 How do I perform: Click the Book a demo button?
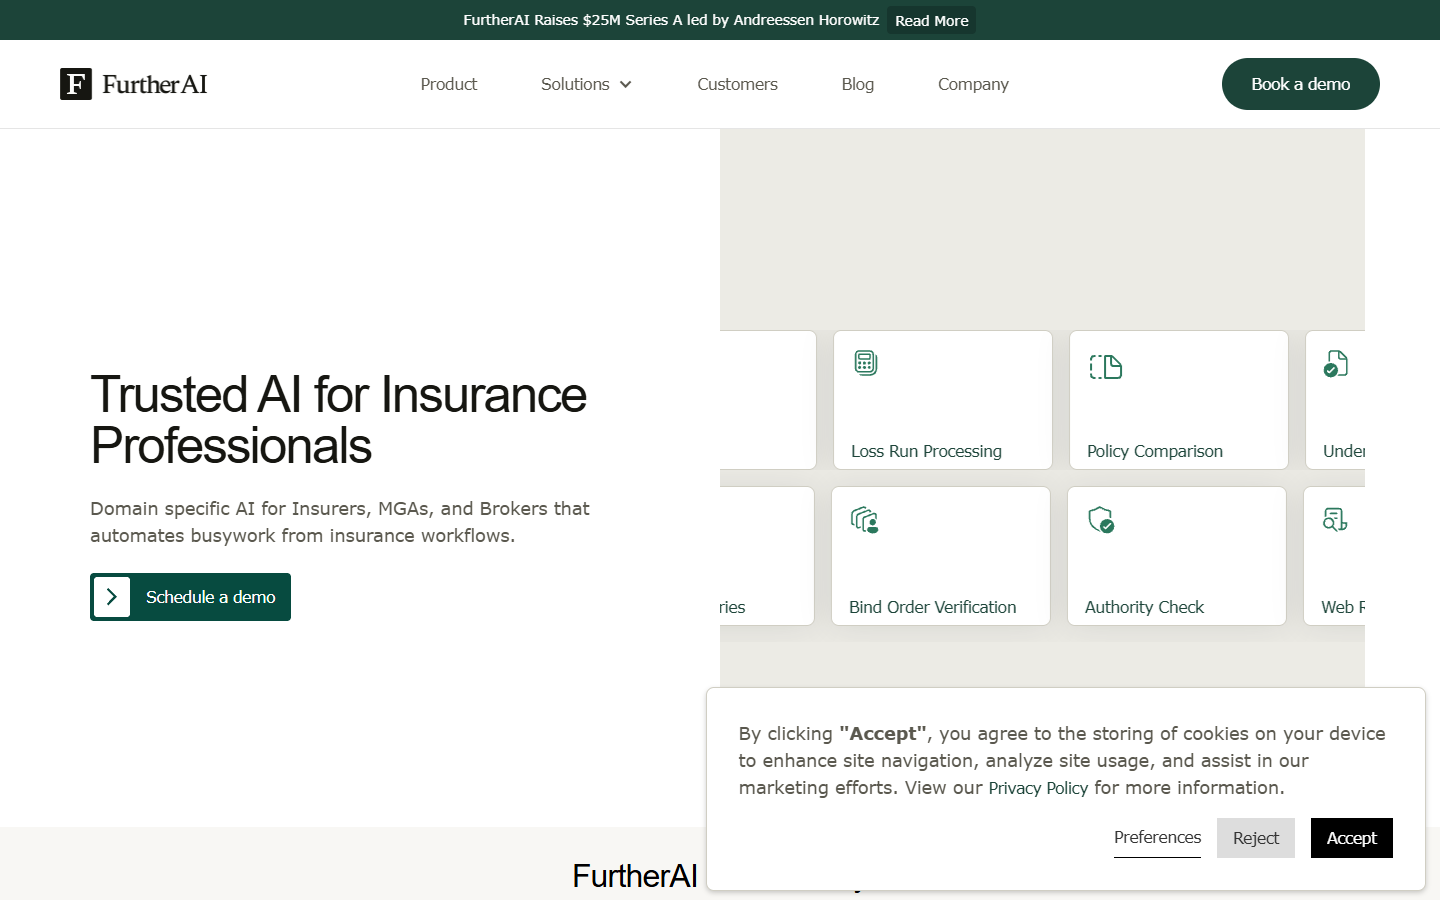point(1301,84)
